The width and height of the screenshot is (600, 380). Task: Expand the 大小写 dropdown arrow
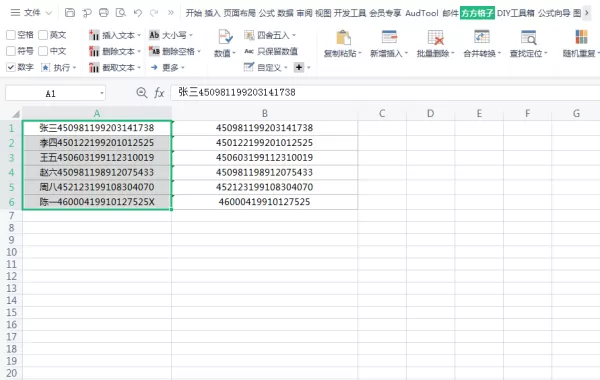click(x=191, y=35)
